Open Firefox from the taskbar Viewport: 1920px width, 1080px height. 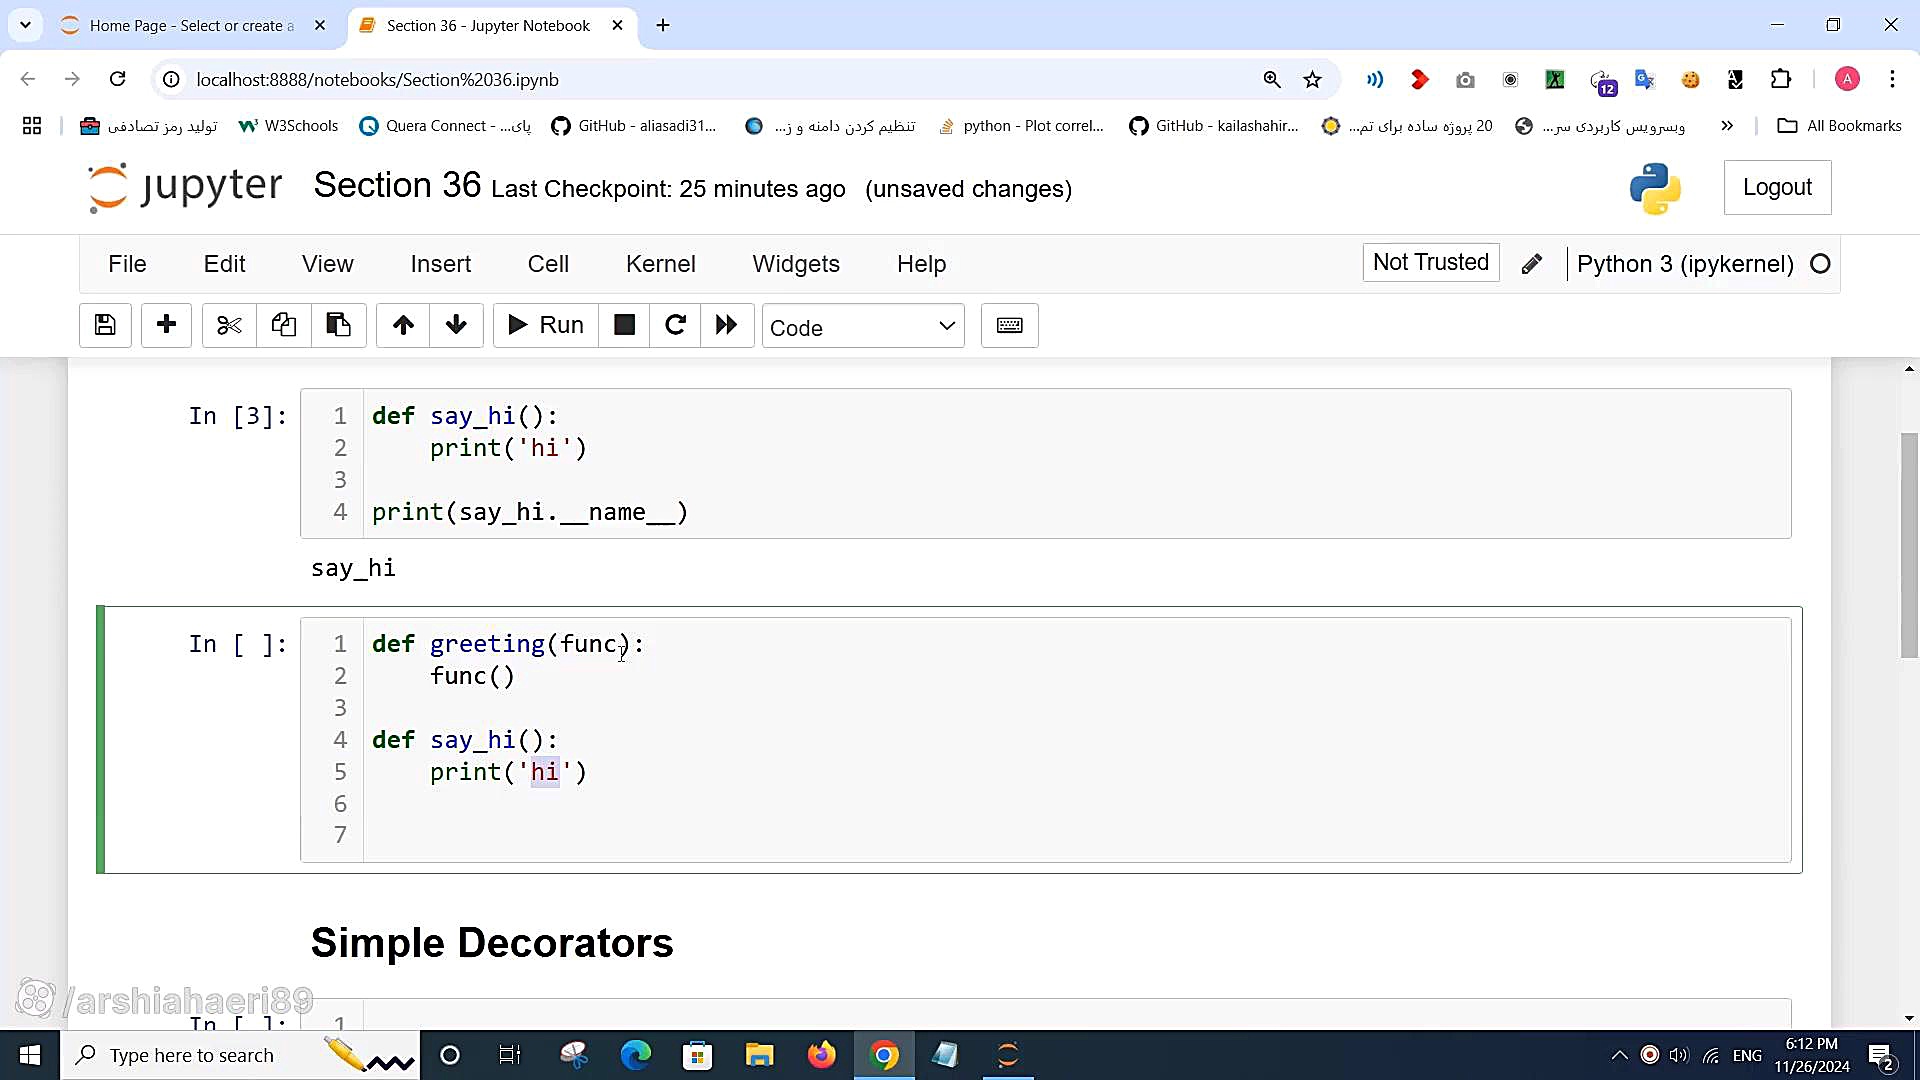coord(821,1055)
